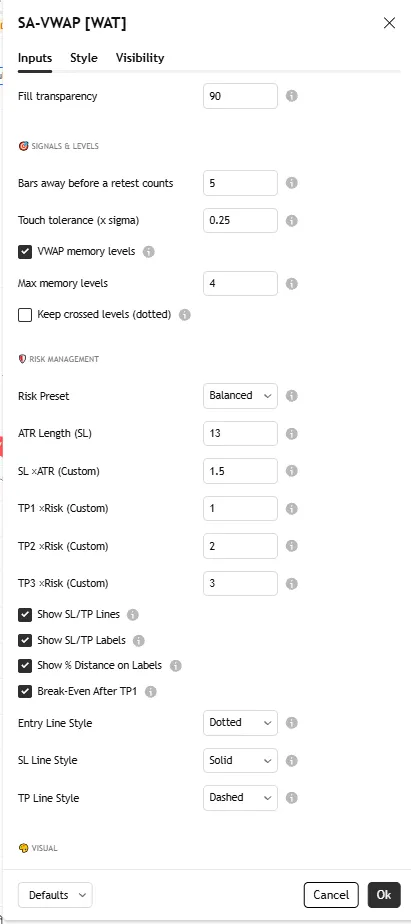Open the Risk Preset Balanced dropdown
The height and width of the screenshot is (924, 411).
coord(240,396)
